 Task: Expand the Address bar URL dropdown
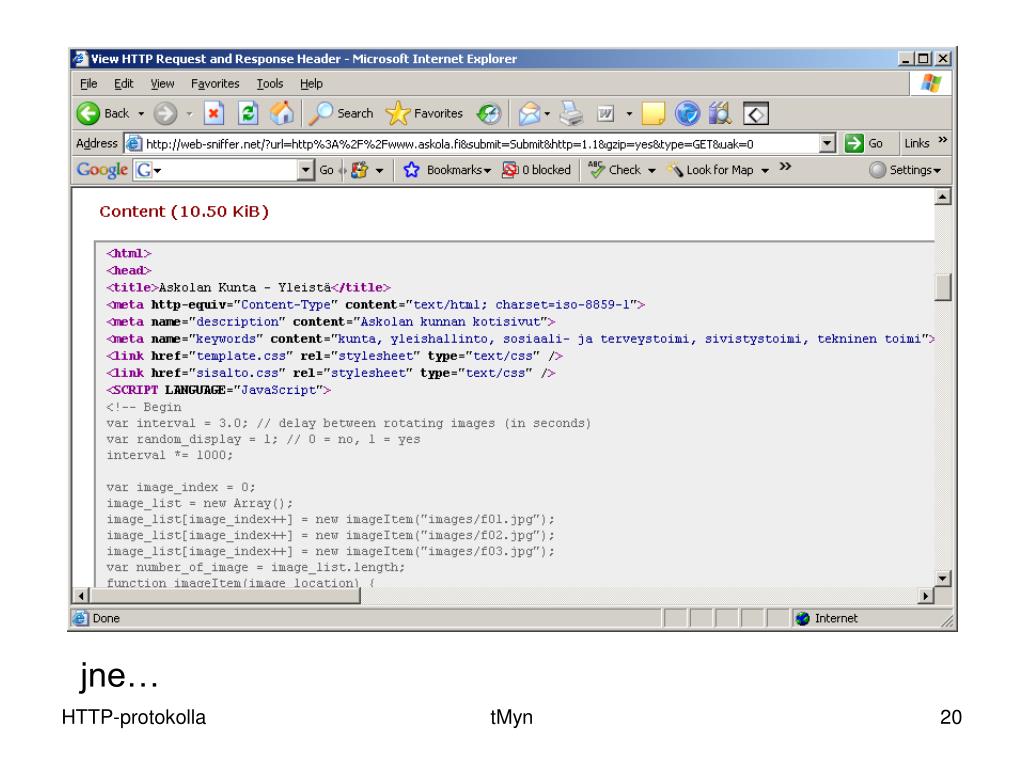(827, 143)
